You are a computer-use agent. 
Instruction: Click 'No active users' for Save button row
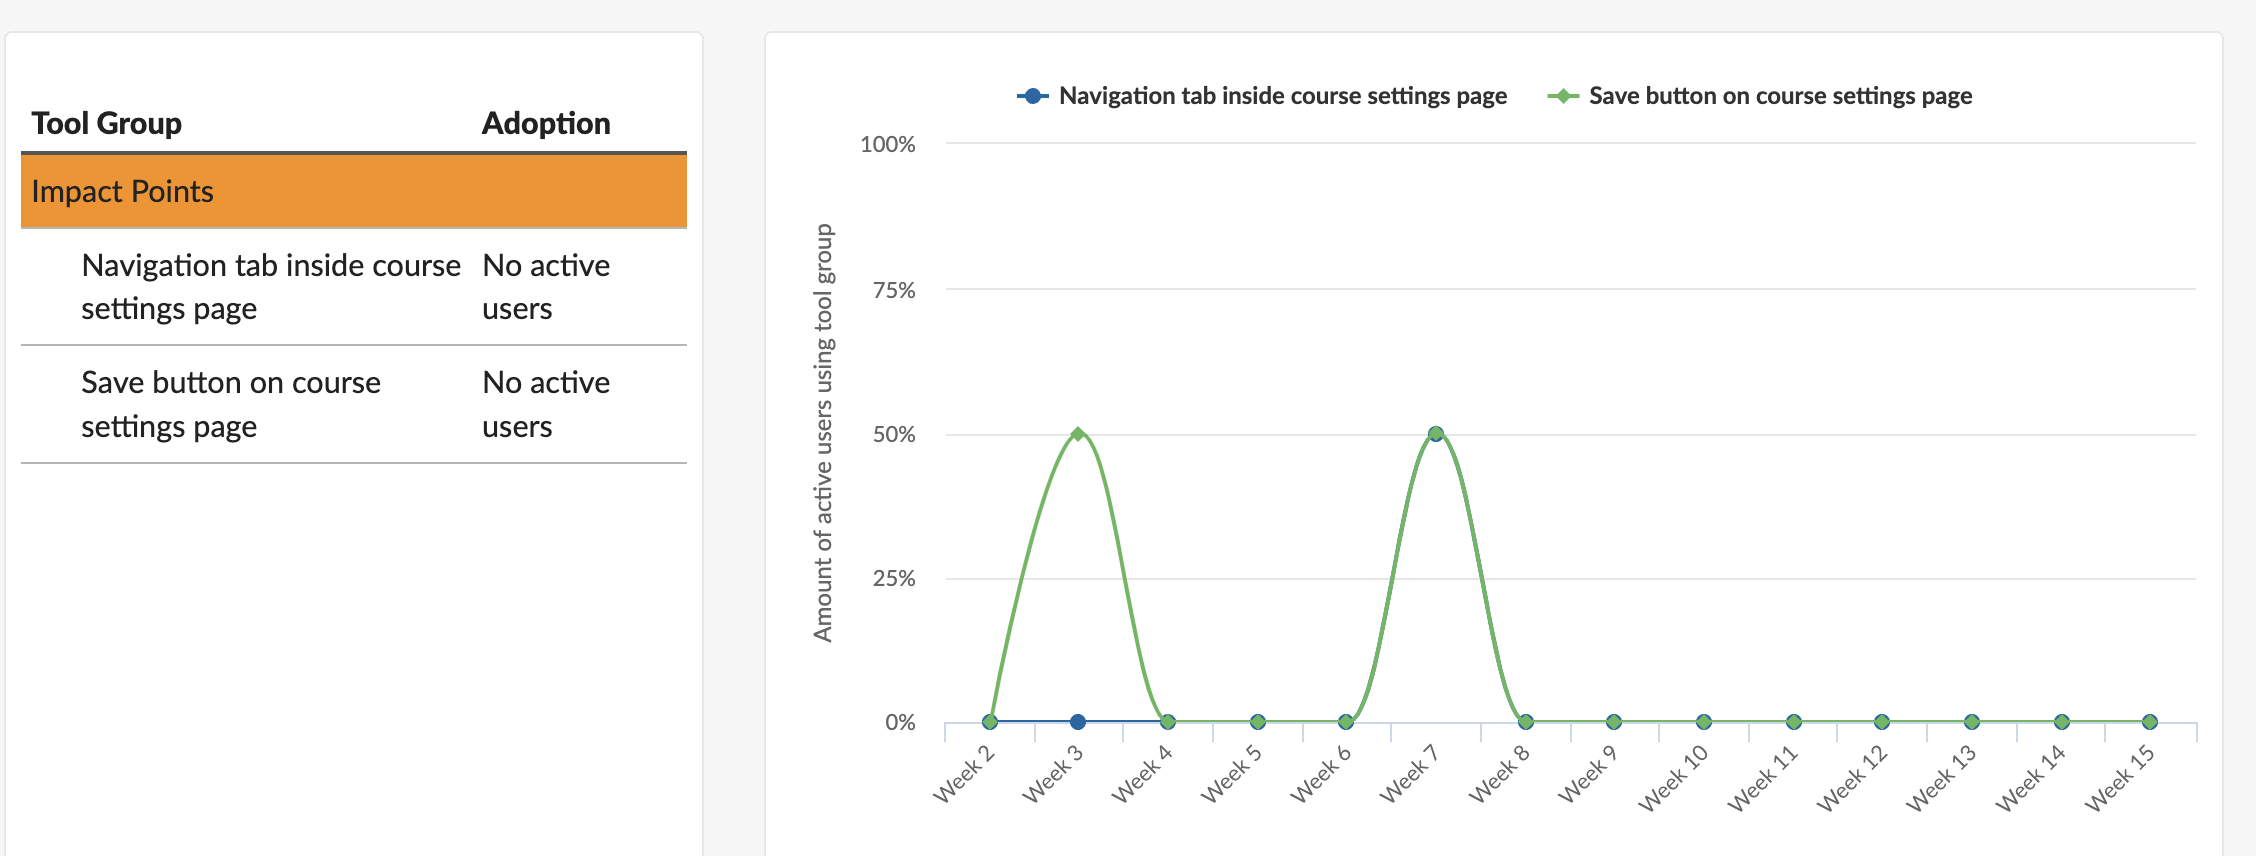click(x=546, y=404)
